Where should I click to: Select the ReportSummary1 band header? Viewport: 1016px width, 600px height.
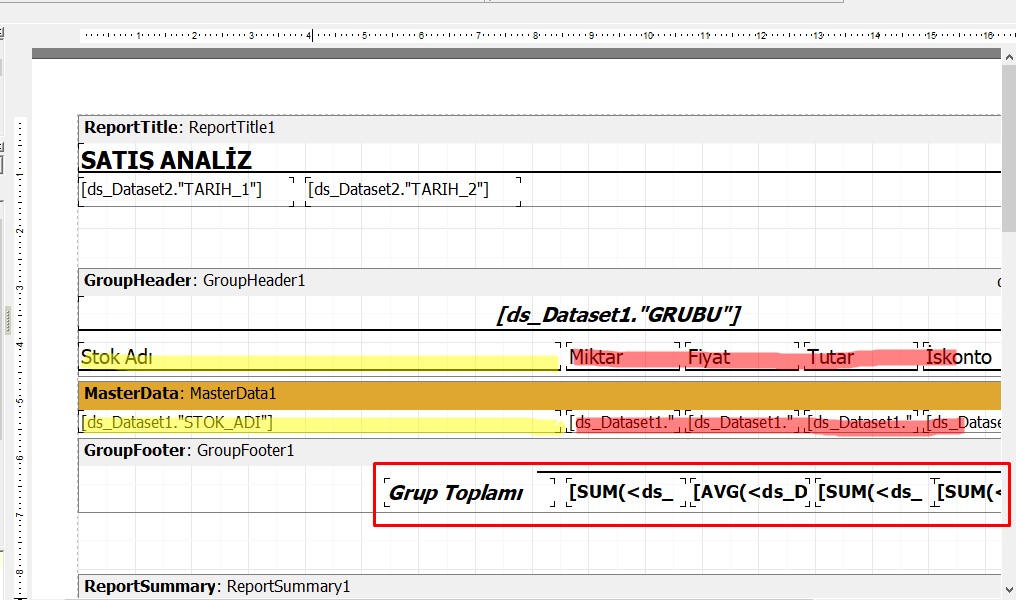coord(217,587)
